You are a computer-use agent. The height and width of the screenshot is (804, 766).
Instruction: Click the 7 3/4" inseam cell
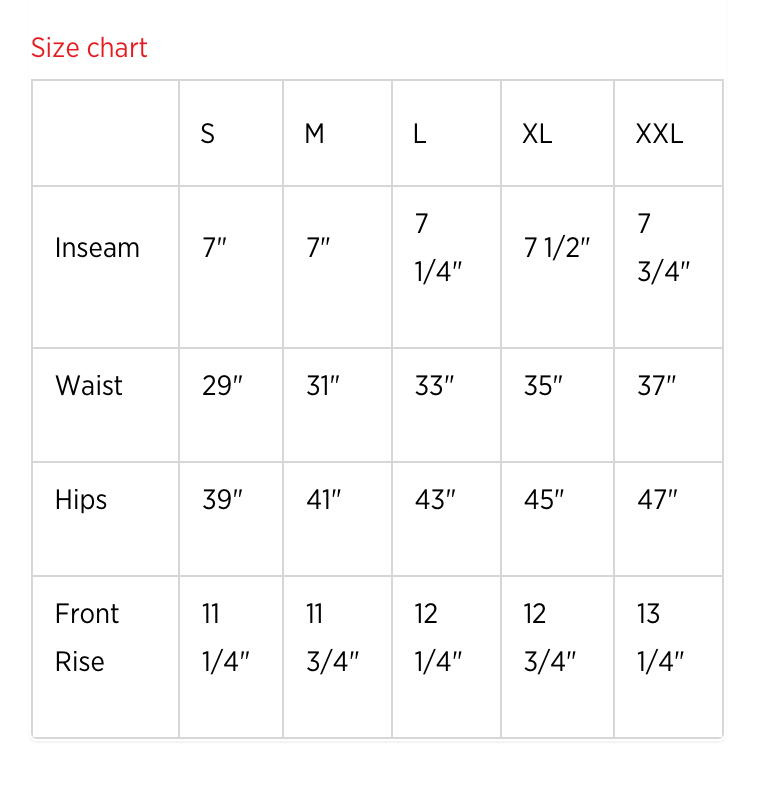pyautogui.click(x=663, y=248)
